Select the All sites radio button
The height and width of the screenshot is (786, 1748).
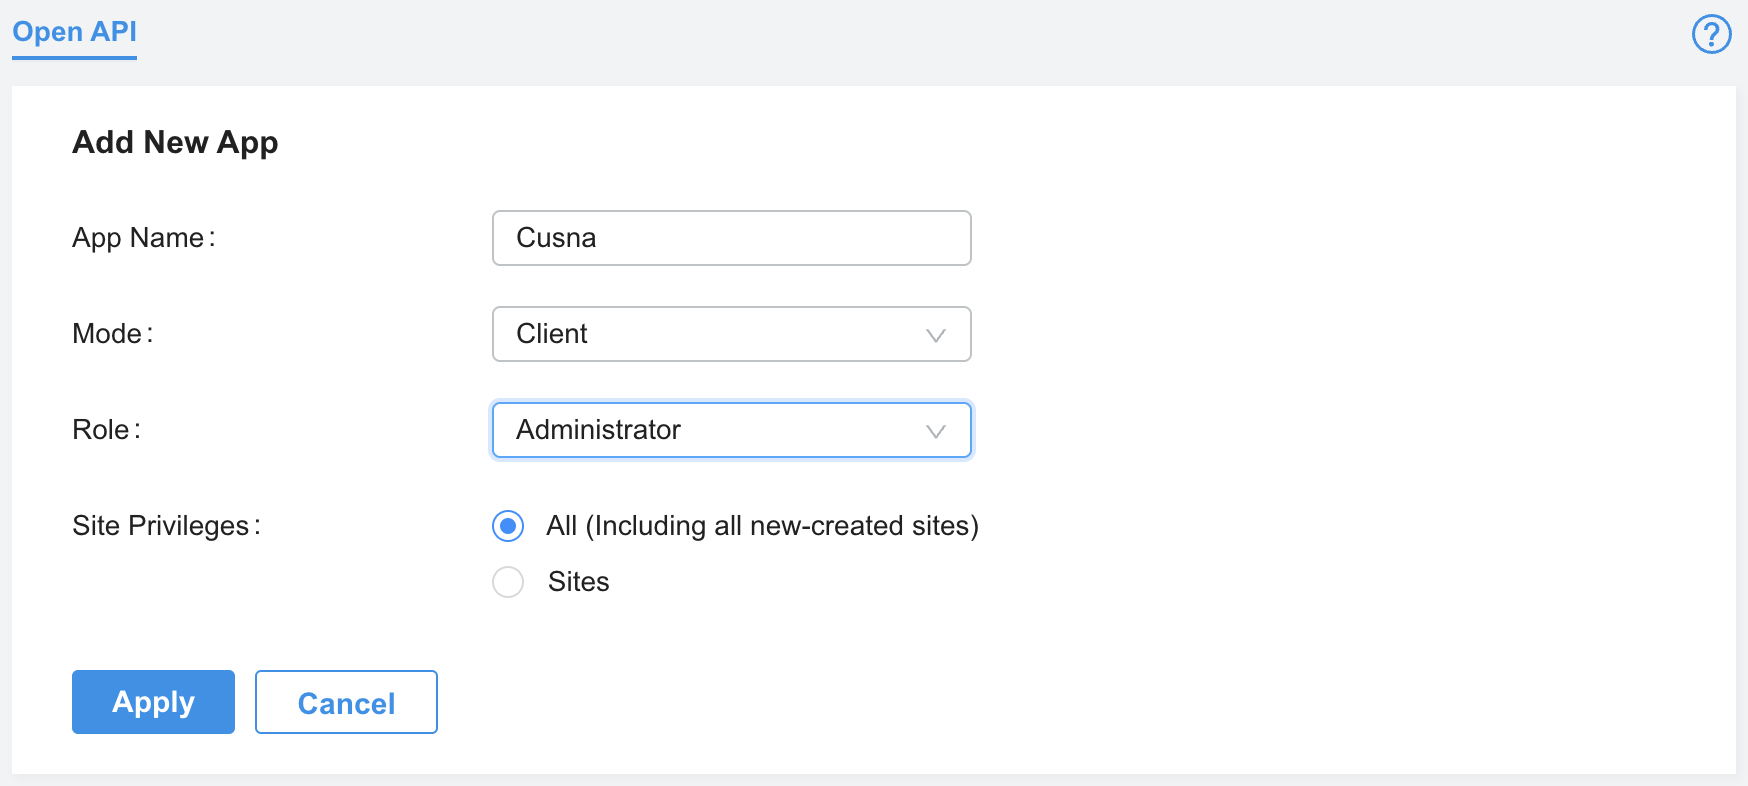[x=508, y=526]
